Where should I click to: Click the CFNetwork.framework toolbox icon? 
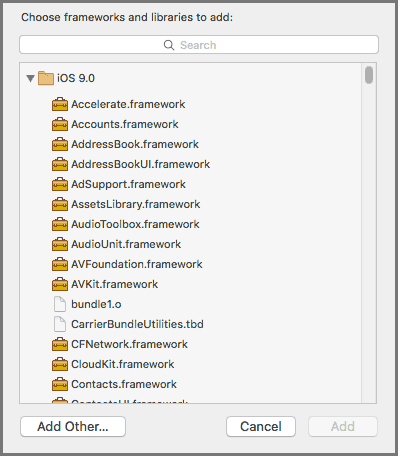point(60,344)
